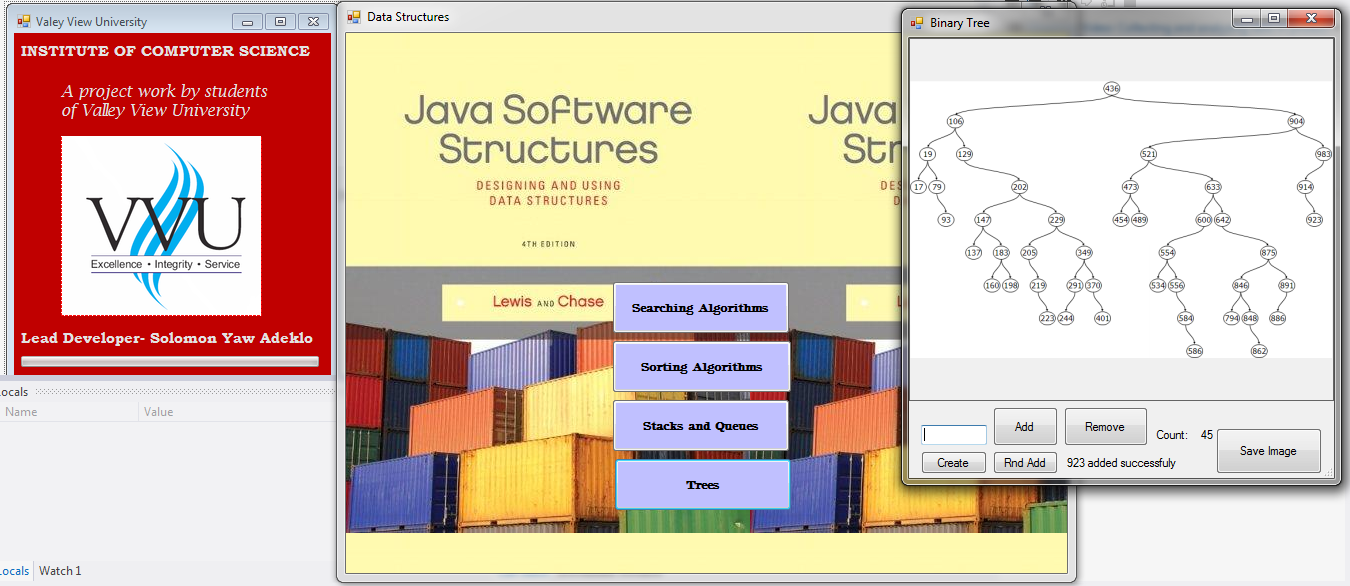This screenshot has width=1350, height=586.
Task: Click the Valley View University window icon
Action: point(23,21)
